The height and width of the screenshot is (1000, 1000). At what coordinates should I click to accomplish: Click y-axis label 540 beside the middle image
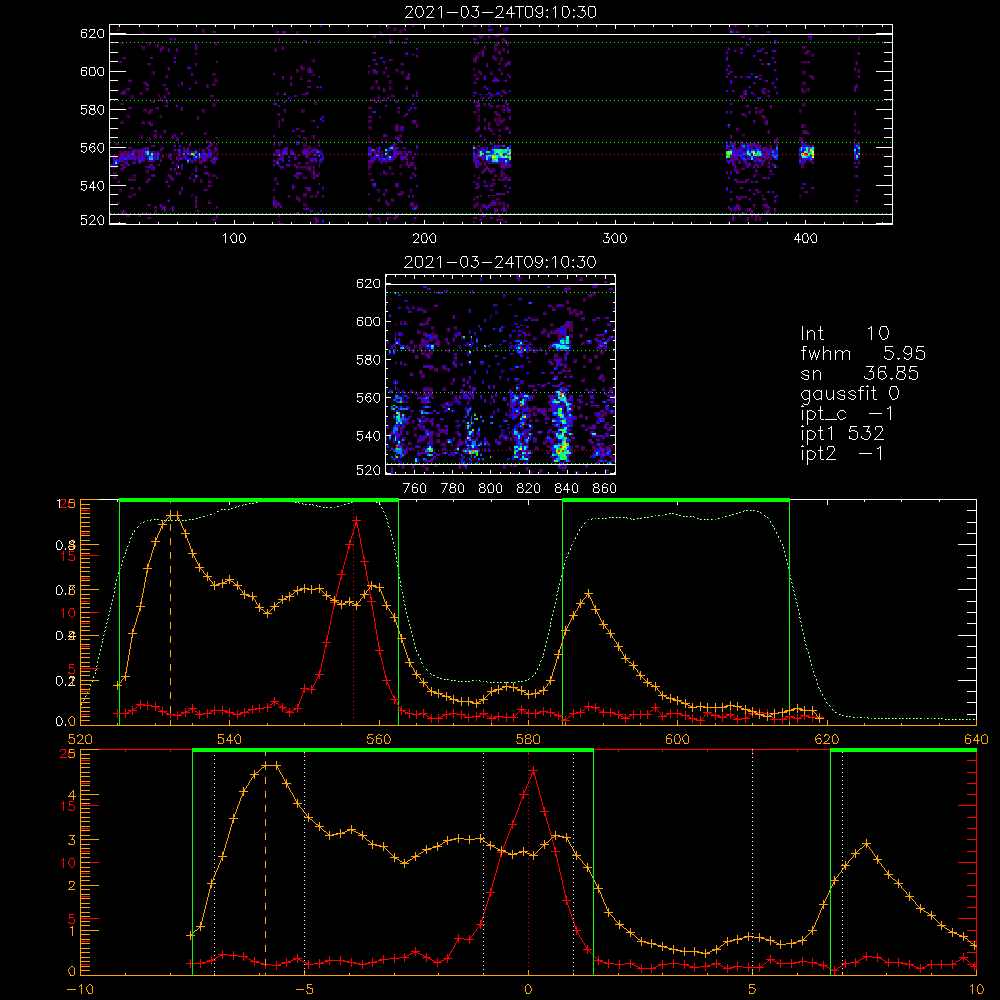click(369, 436)
